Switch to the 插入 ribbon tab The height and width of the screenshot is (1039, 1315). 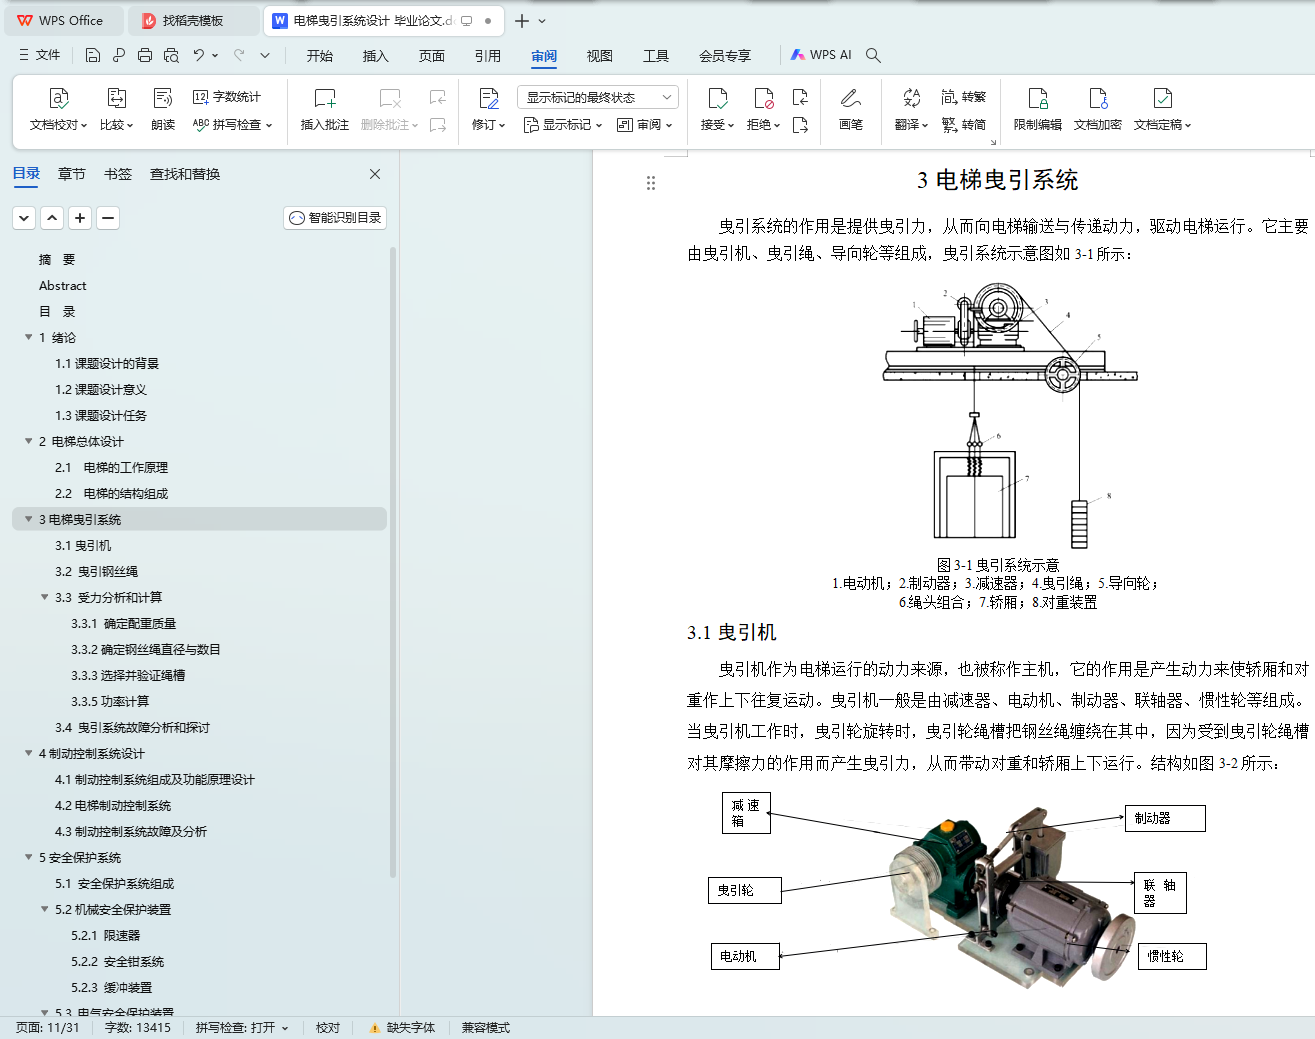(376, 56)
